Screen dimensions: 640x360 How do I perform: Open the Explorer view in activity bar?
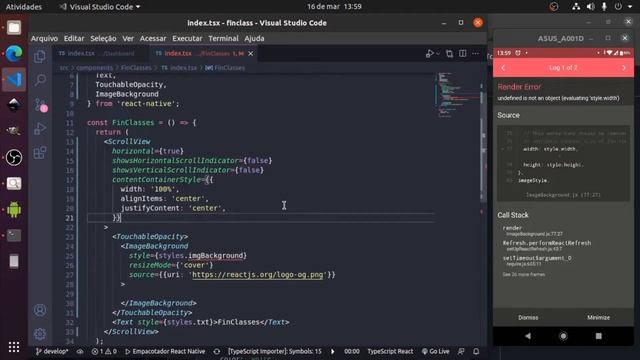point(40,56)
